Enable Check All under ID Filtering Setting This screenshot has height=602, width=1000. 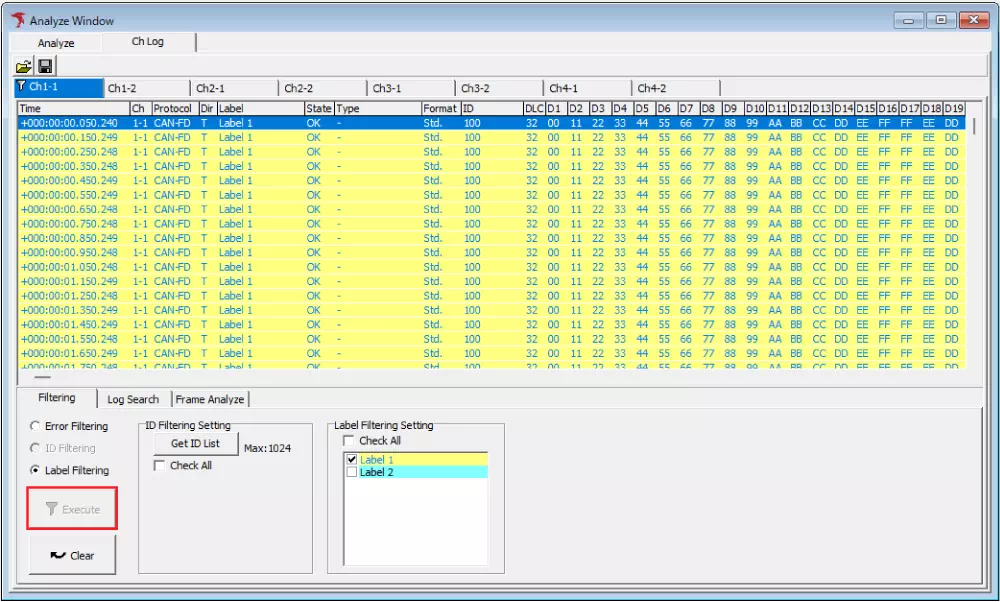160,465
